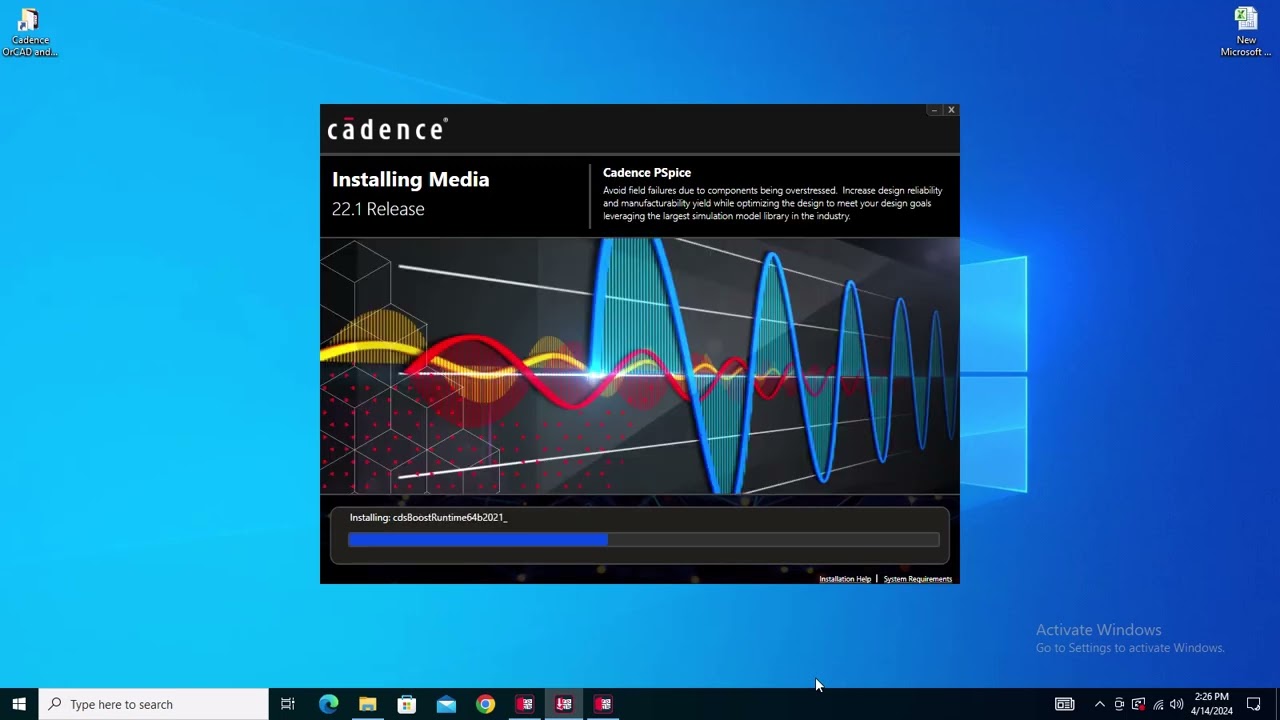Launch Google Chrome from the taskbar

pos(485,704)
